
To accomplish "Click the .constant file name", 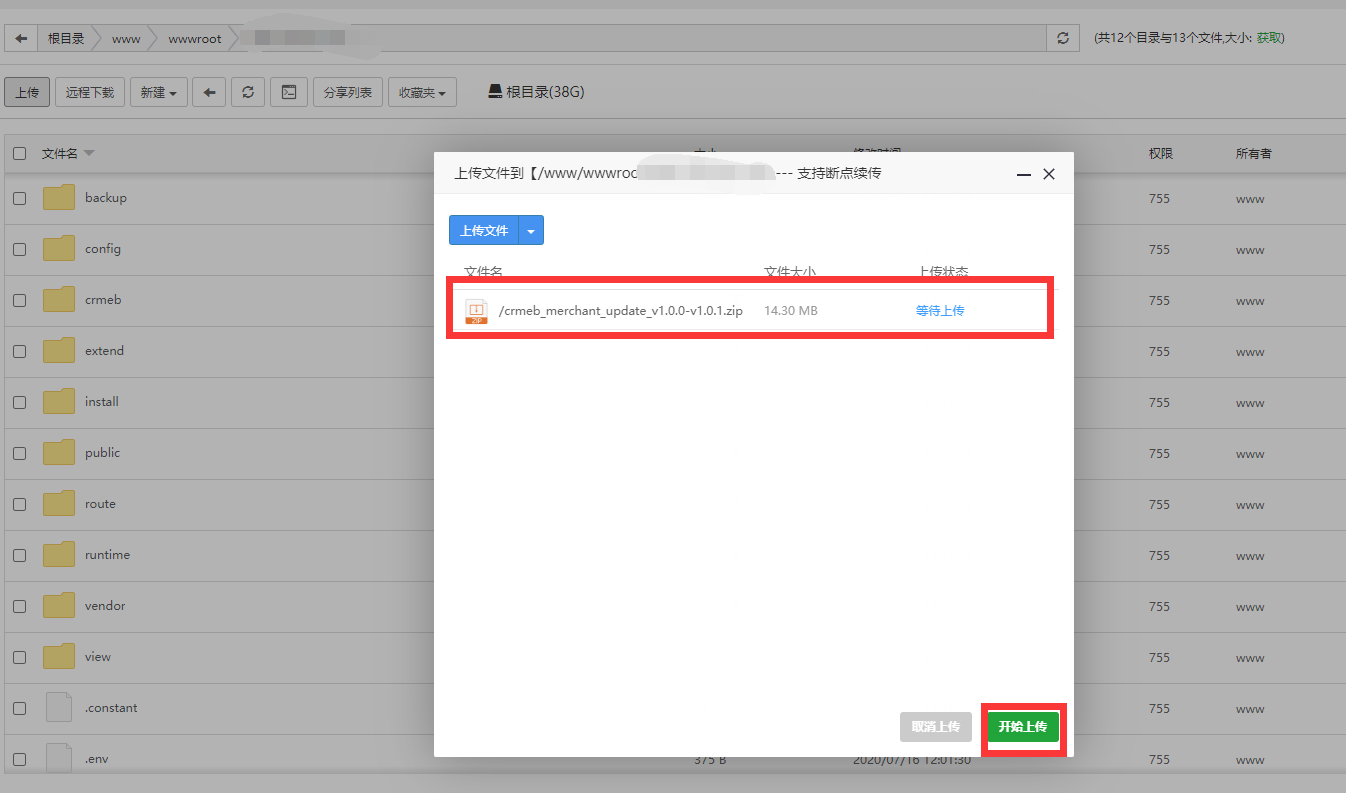I will pos(111,708).
